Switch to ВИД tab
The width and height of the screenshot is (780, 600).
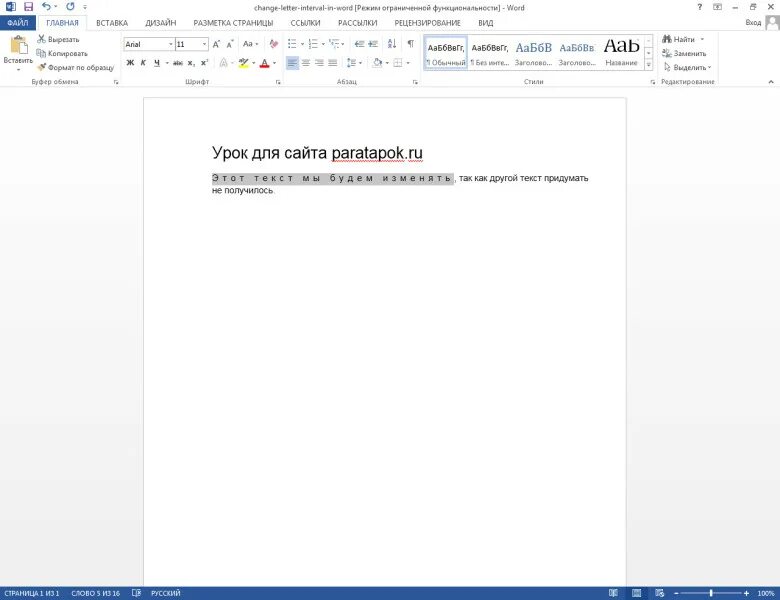486,23
